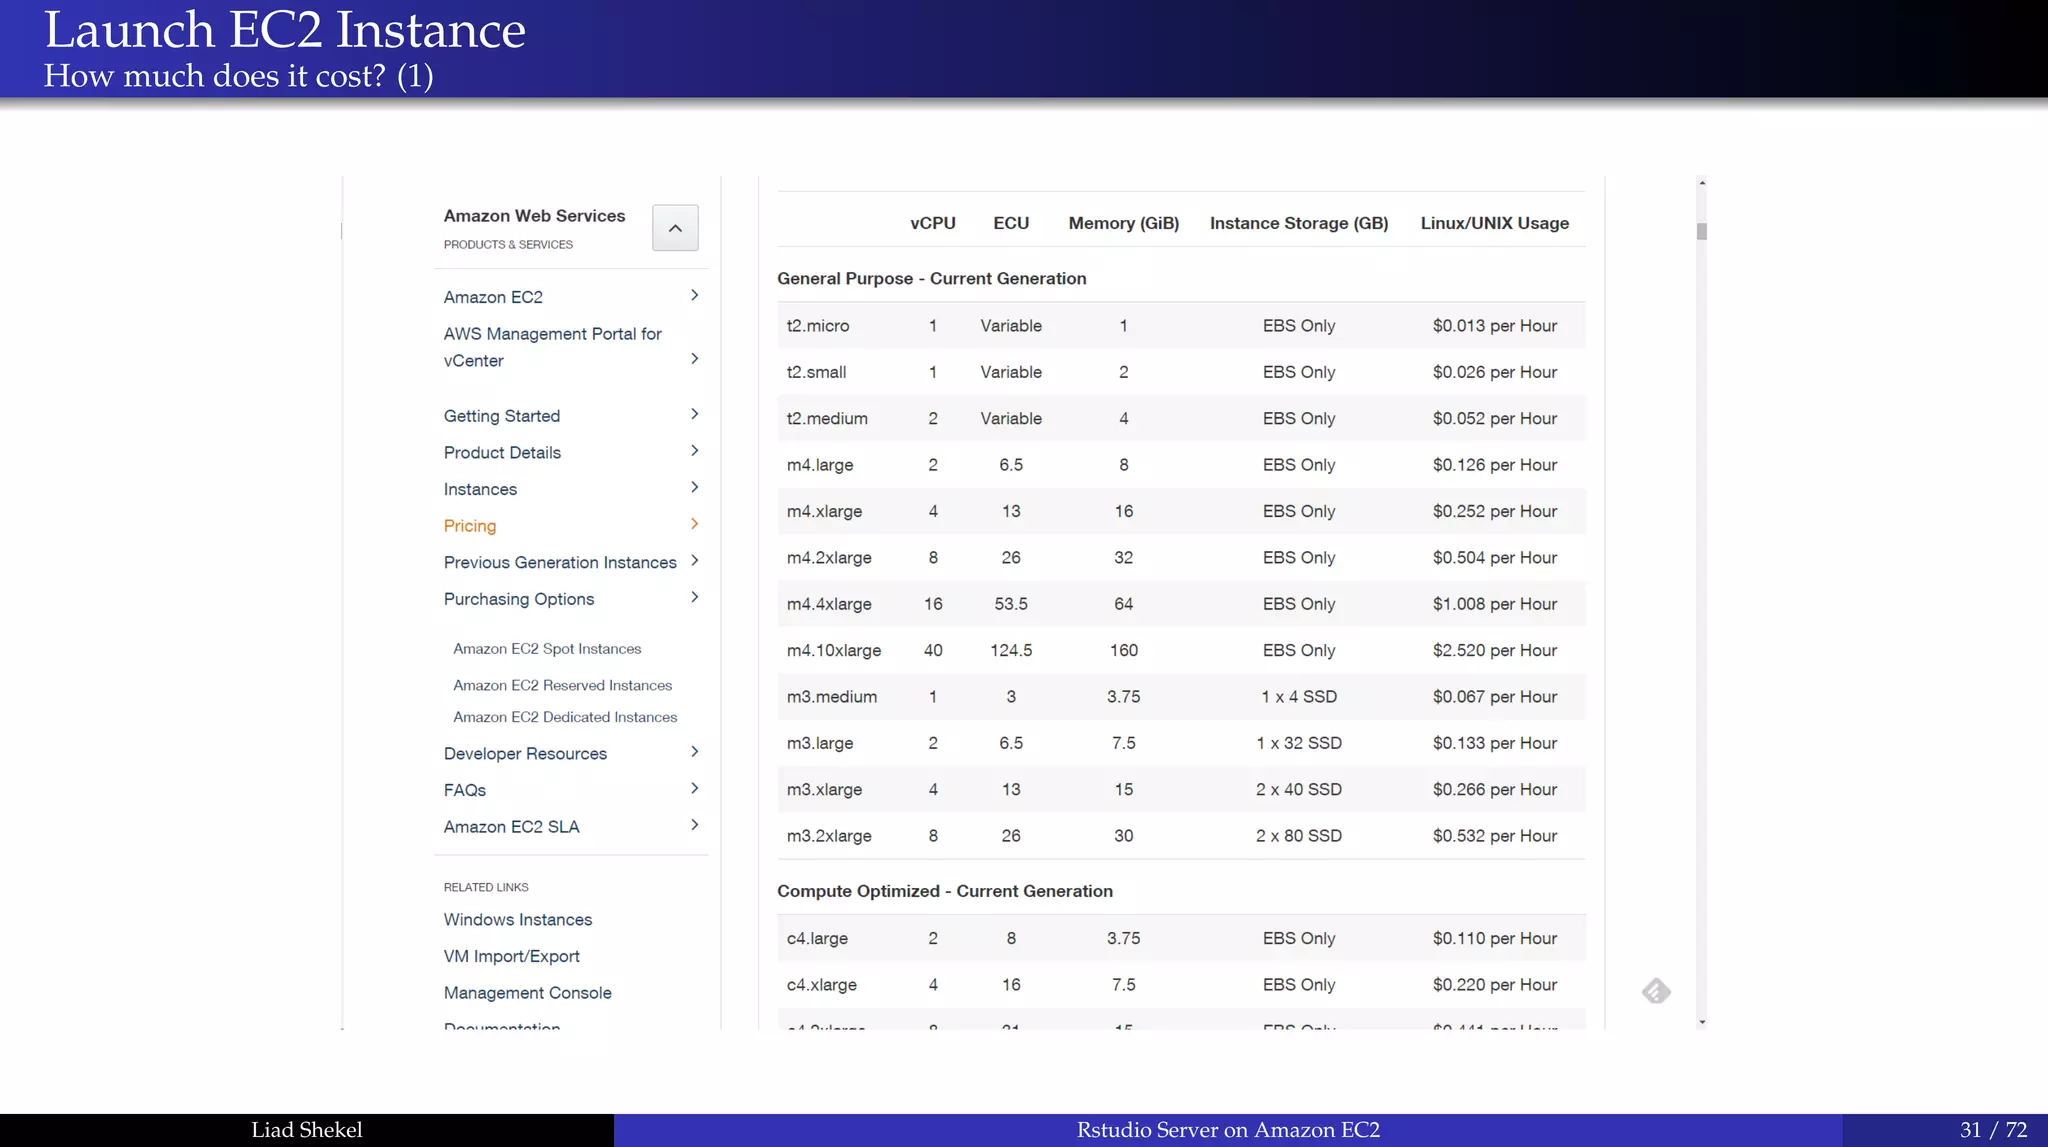The height and width of the screenshot is (1147, 2048).
Task: Click the floating feedback diamond icon
Action: click(x=1656, y=991)
